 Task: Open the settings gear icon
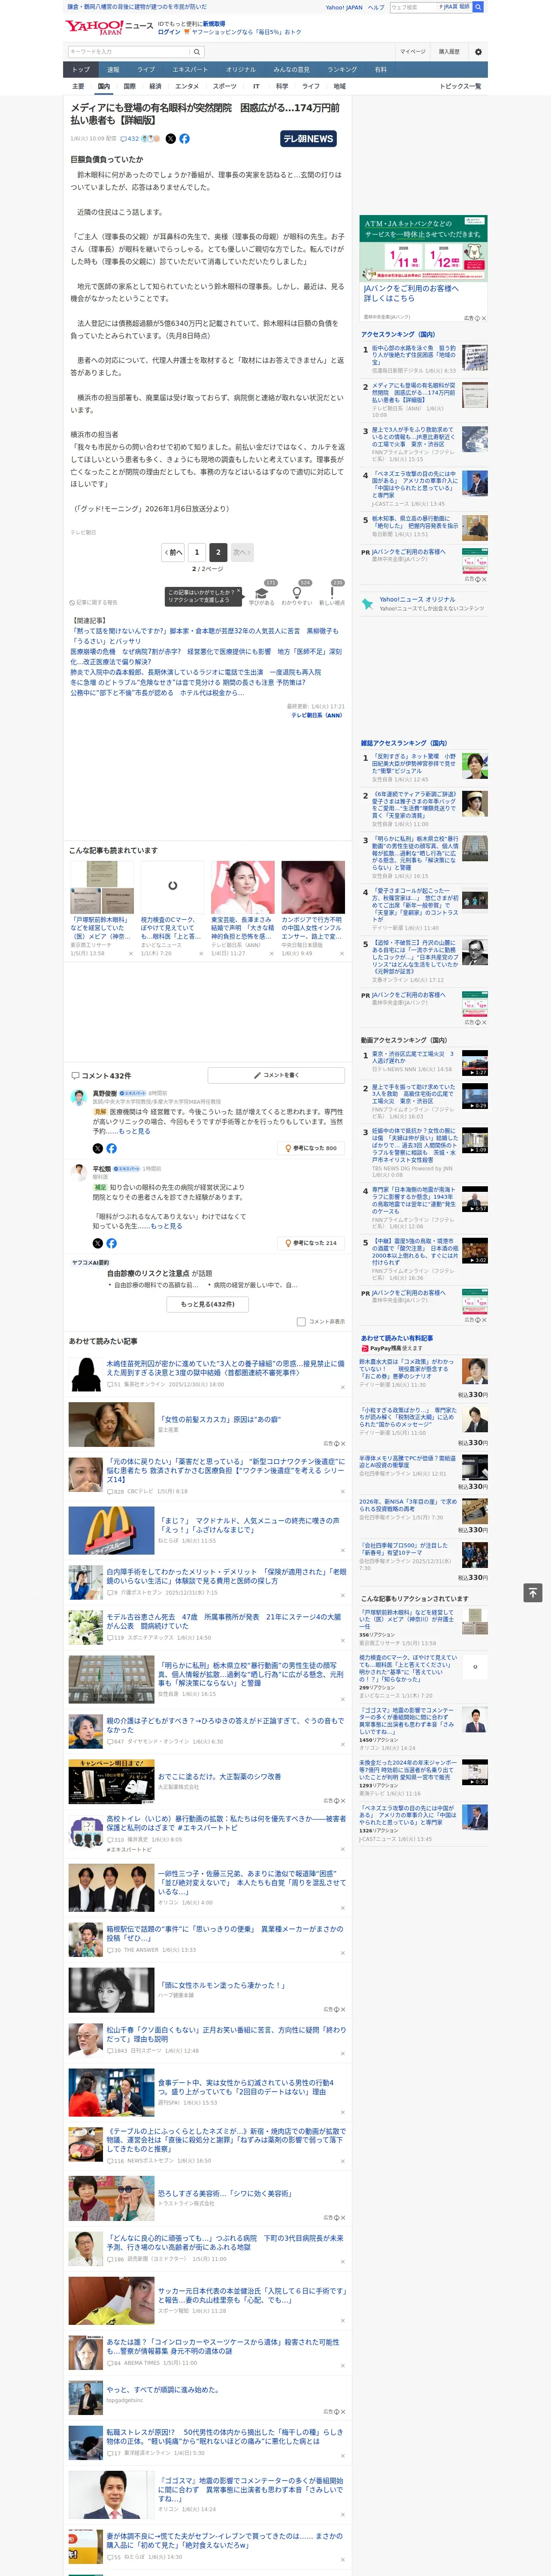point(478,51)
